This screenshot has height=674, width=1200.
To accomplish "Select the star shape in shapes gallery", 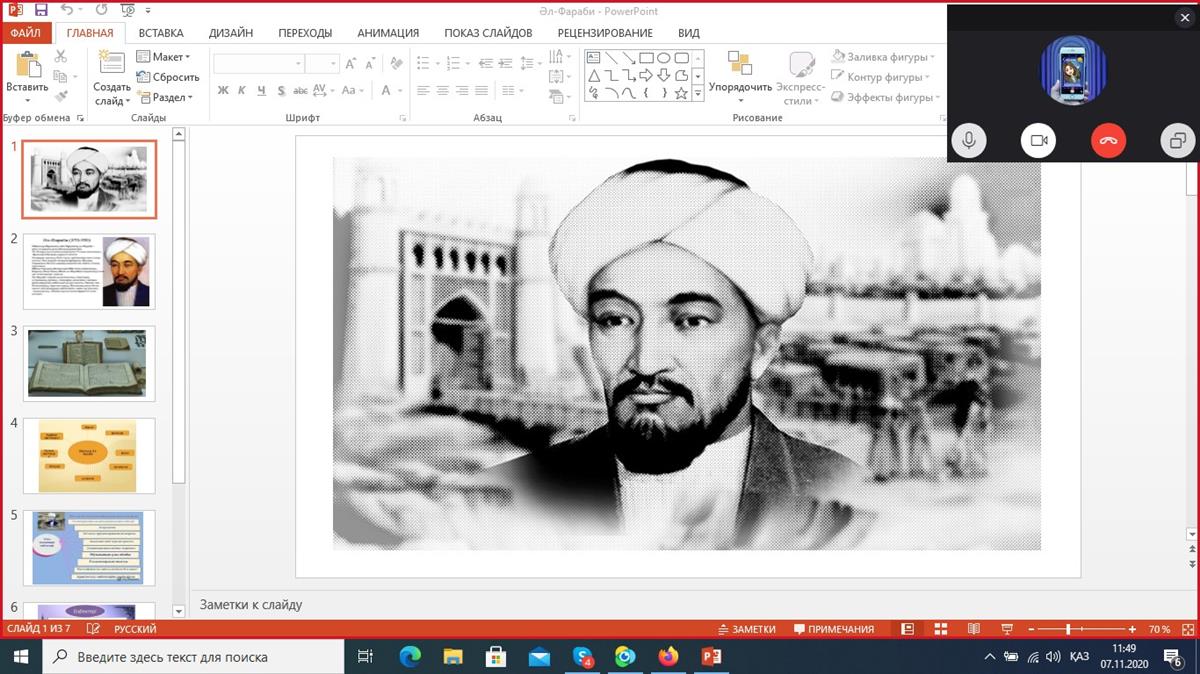I will [681, 93].
